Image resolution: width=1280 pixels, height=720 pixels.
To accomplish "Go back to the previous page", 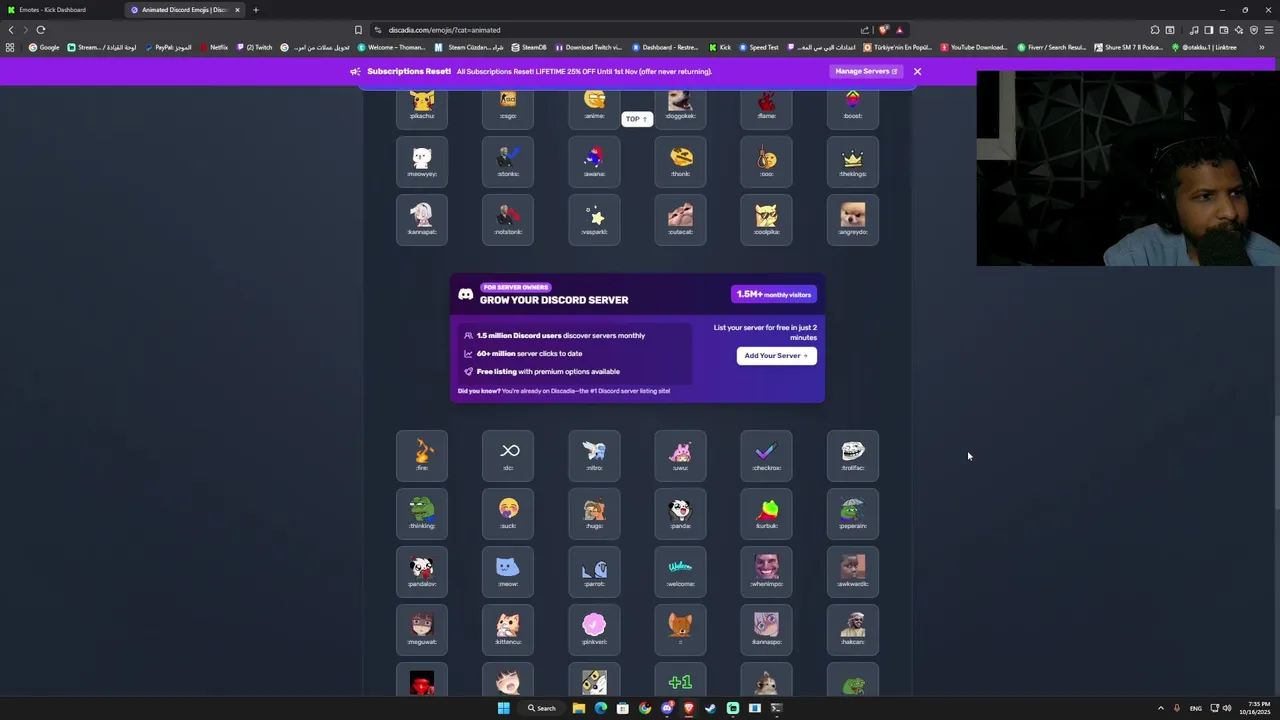I will (11, 30).
